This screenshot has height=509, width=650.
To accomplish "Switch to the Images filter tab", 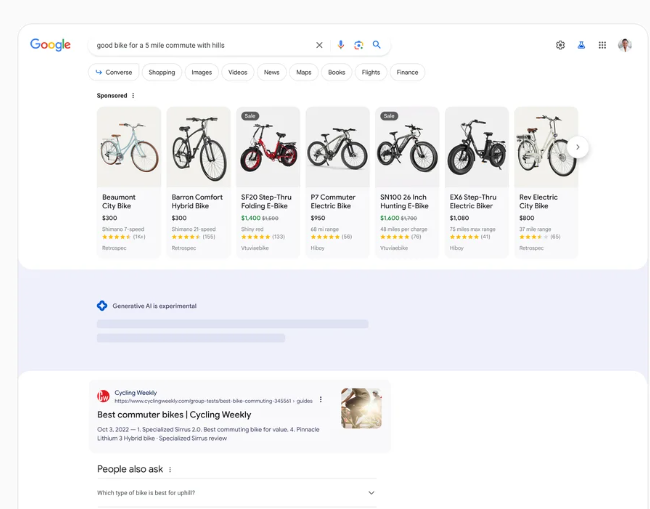I will [x=202, y=72].
